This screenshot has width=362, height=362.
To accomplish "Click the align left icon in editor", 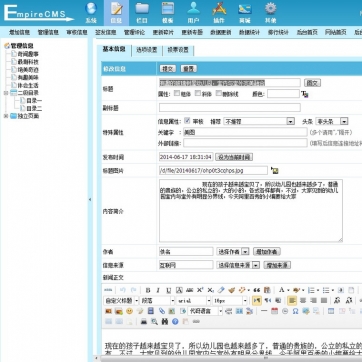I will click(x=292, y=301).
